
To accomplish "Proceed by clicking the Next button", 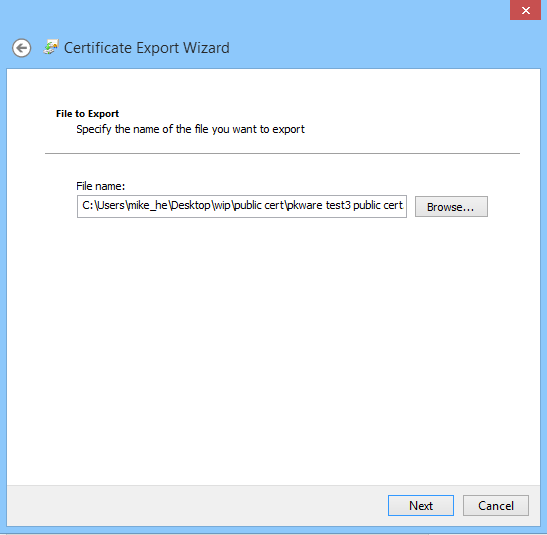I will (x=421, y=505).
